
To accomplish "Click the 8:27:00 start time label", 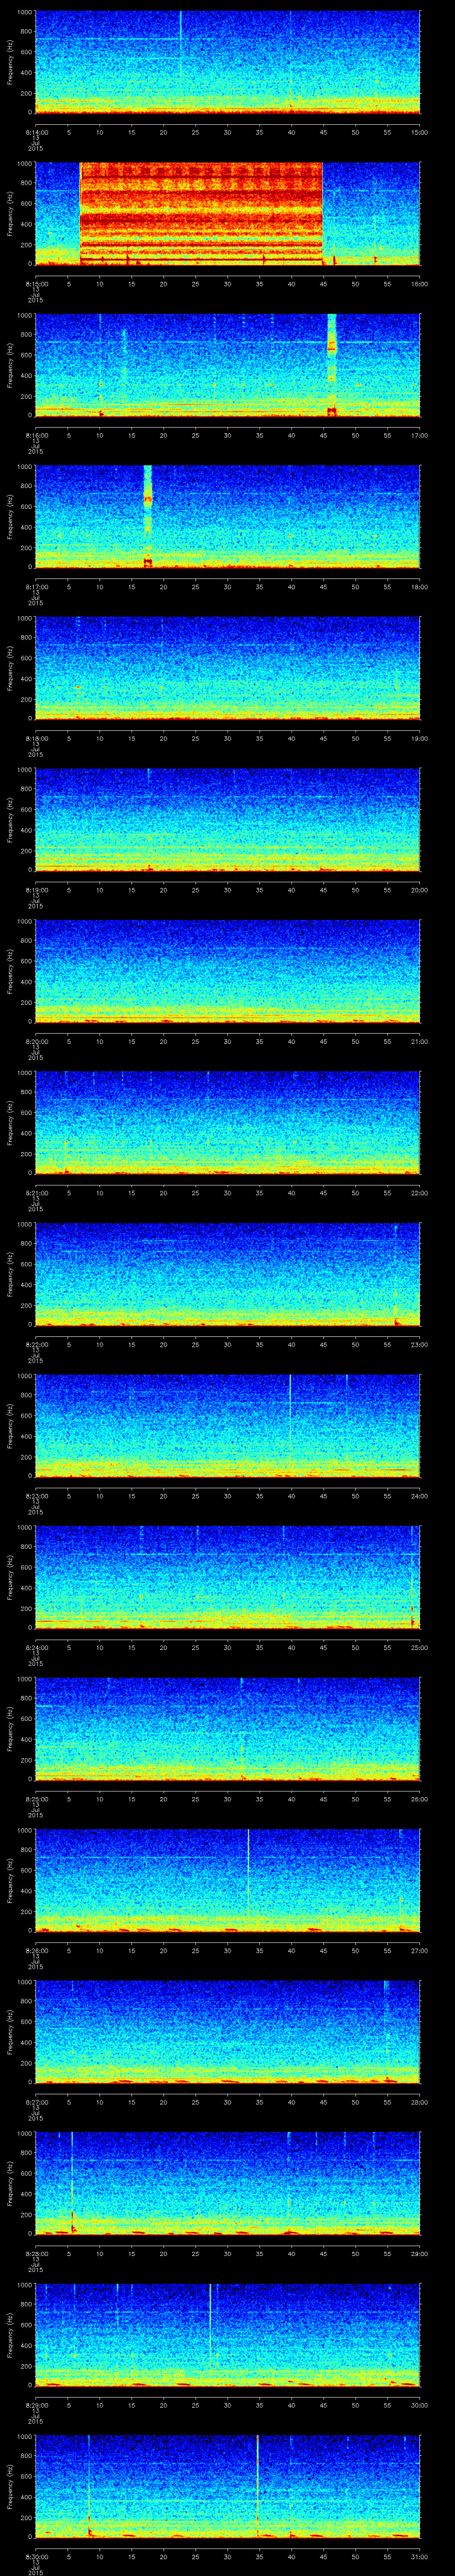I will pyautogui.click(x=36, y=2102).
